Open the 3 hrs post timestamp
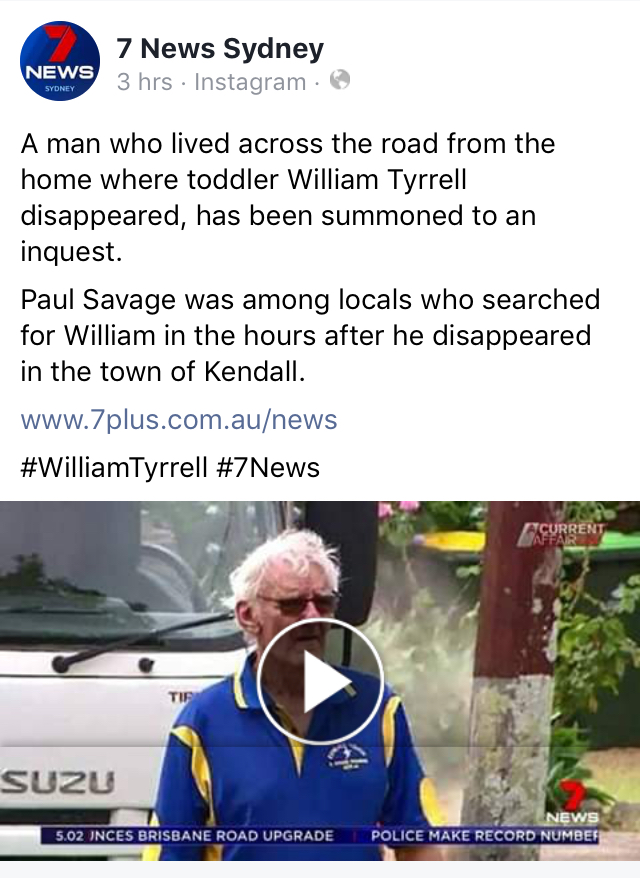 pyautogui.click(x=144, y=82)
